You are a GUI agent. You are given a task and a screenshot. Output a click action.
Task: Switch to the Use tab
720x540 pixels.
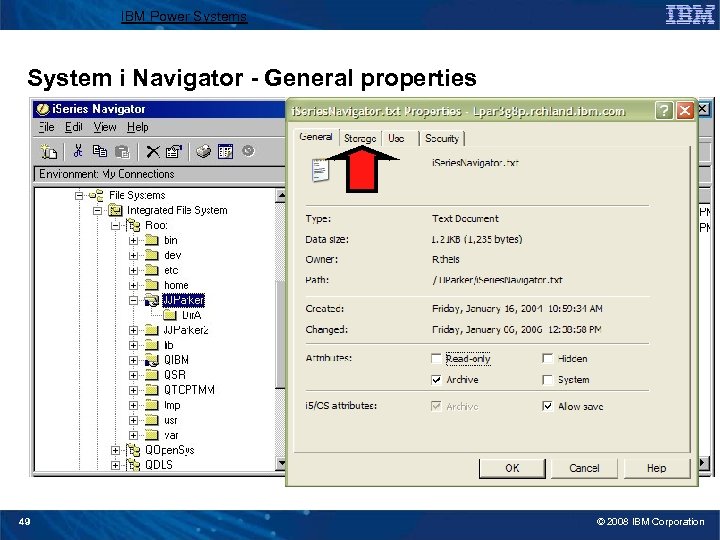click(x=396, y=138)
